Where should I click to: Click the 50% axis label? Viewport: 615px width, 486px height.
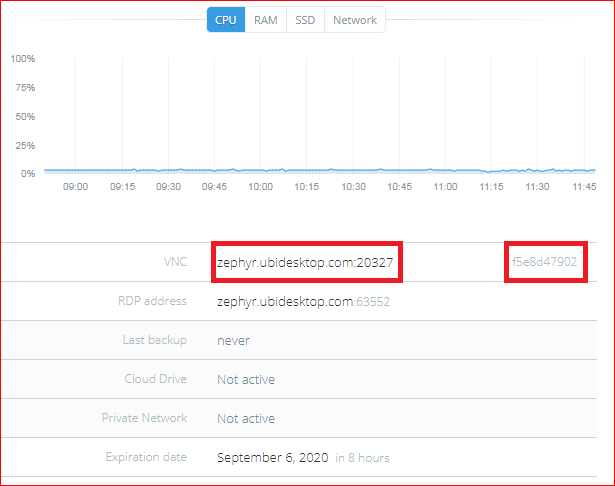pyautogui.click(x=25, y=116)
